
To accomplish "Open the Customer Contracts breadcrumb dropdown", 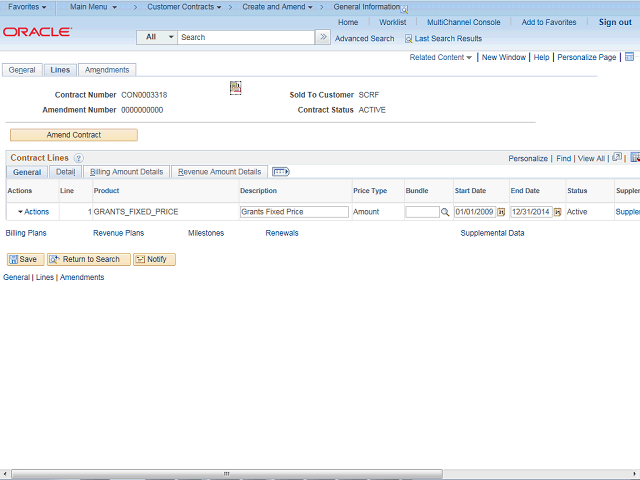I will 184,7.
